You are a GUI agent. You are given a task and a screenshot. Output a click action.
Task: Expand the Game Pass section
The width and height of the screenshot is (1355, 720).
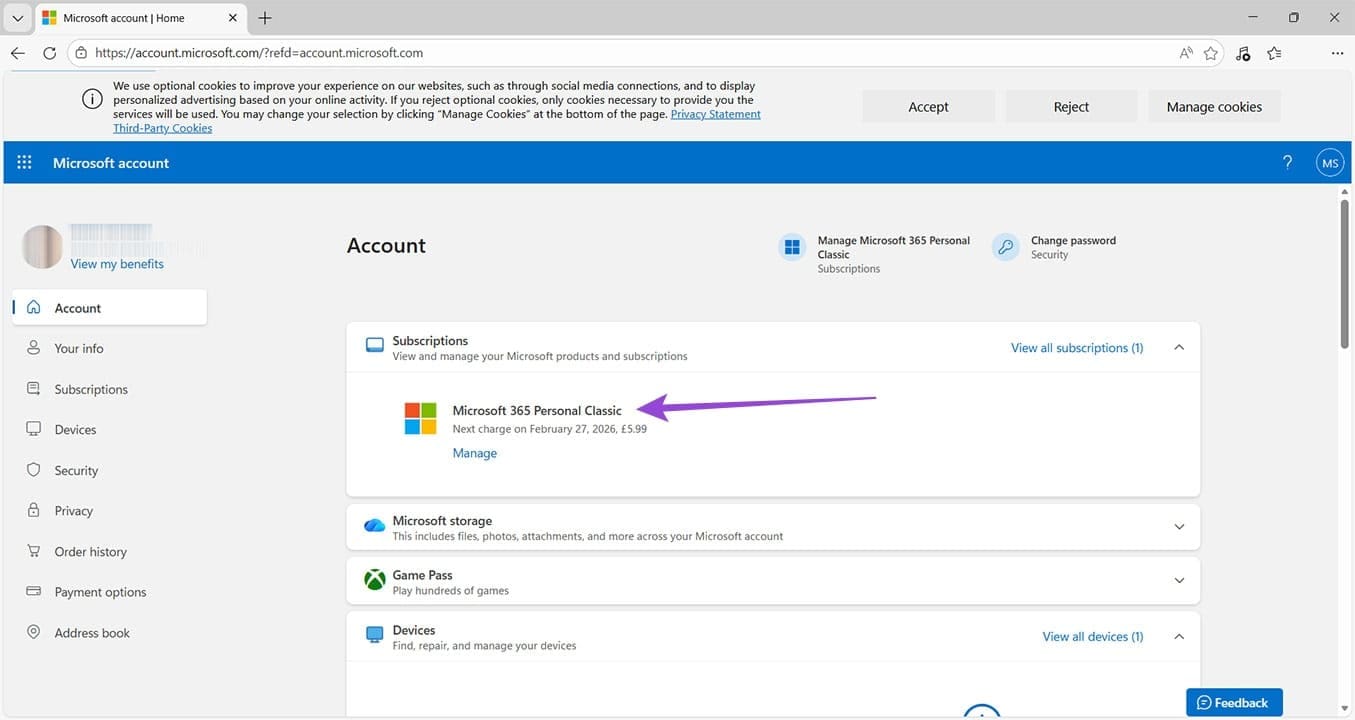coord(1178,580)
